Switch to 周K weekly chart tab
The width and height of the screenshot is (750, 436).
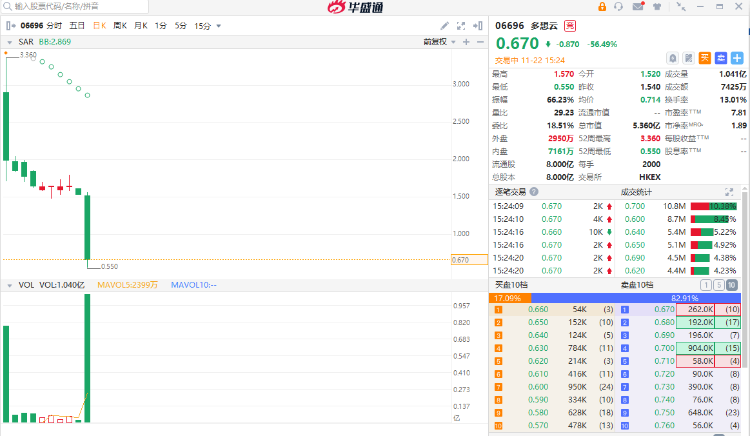[120, 25]
